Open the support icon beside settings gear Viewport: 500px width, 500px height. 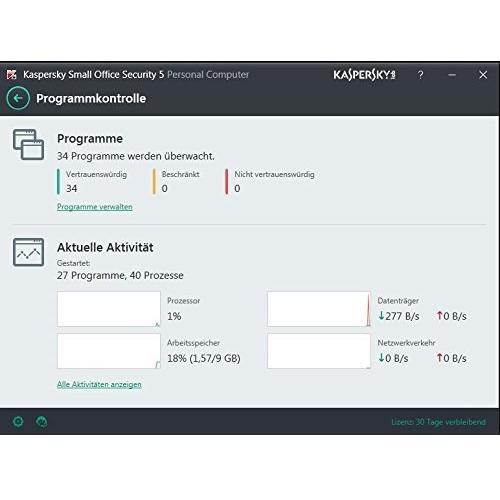tap(42, 422)
